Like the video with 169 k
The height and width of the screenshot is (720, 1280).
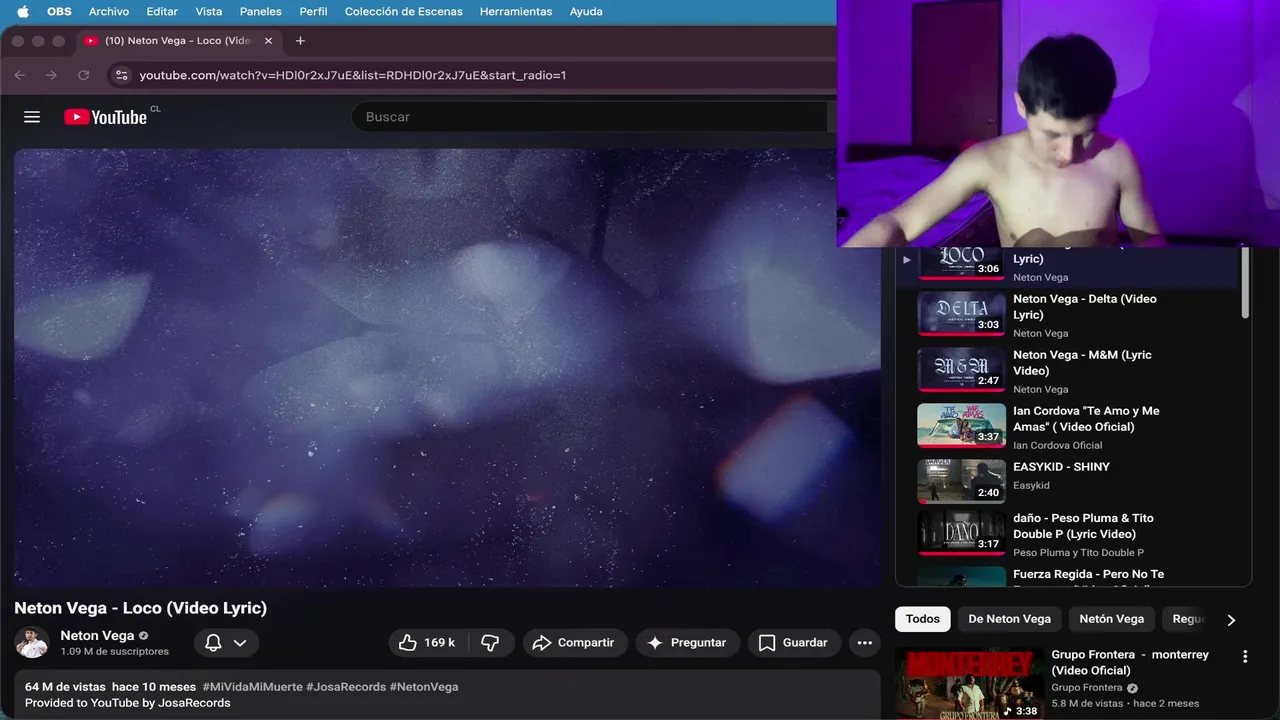428,643
